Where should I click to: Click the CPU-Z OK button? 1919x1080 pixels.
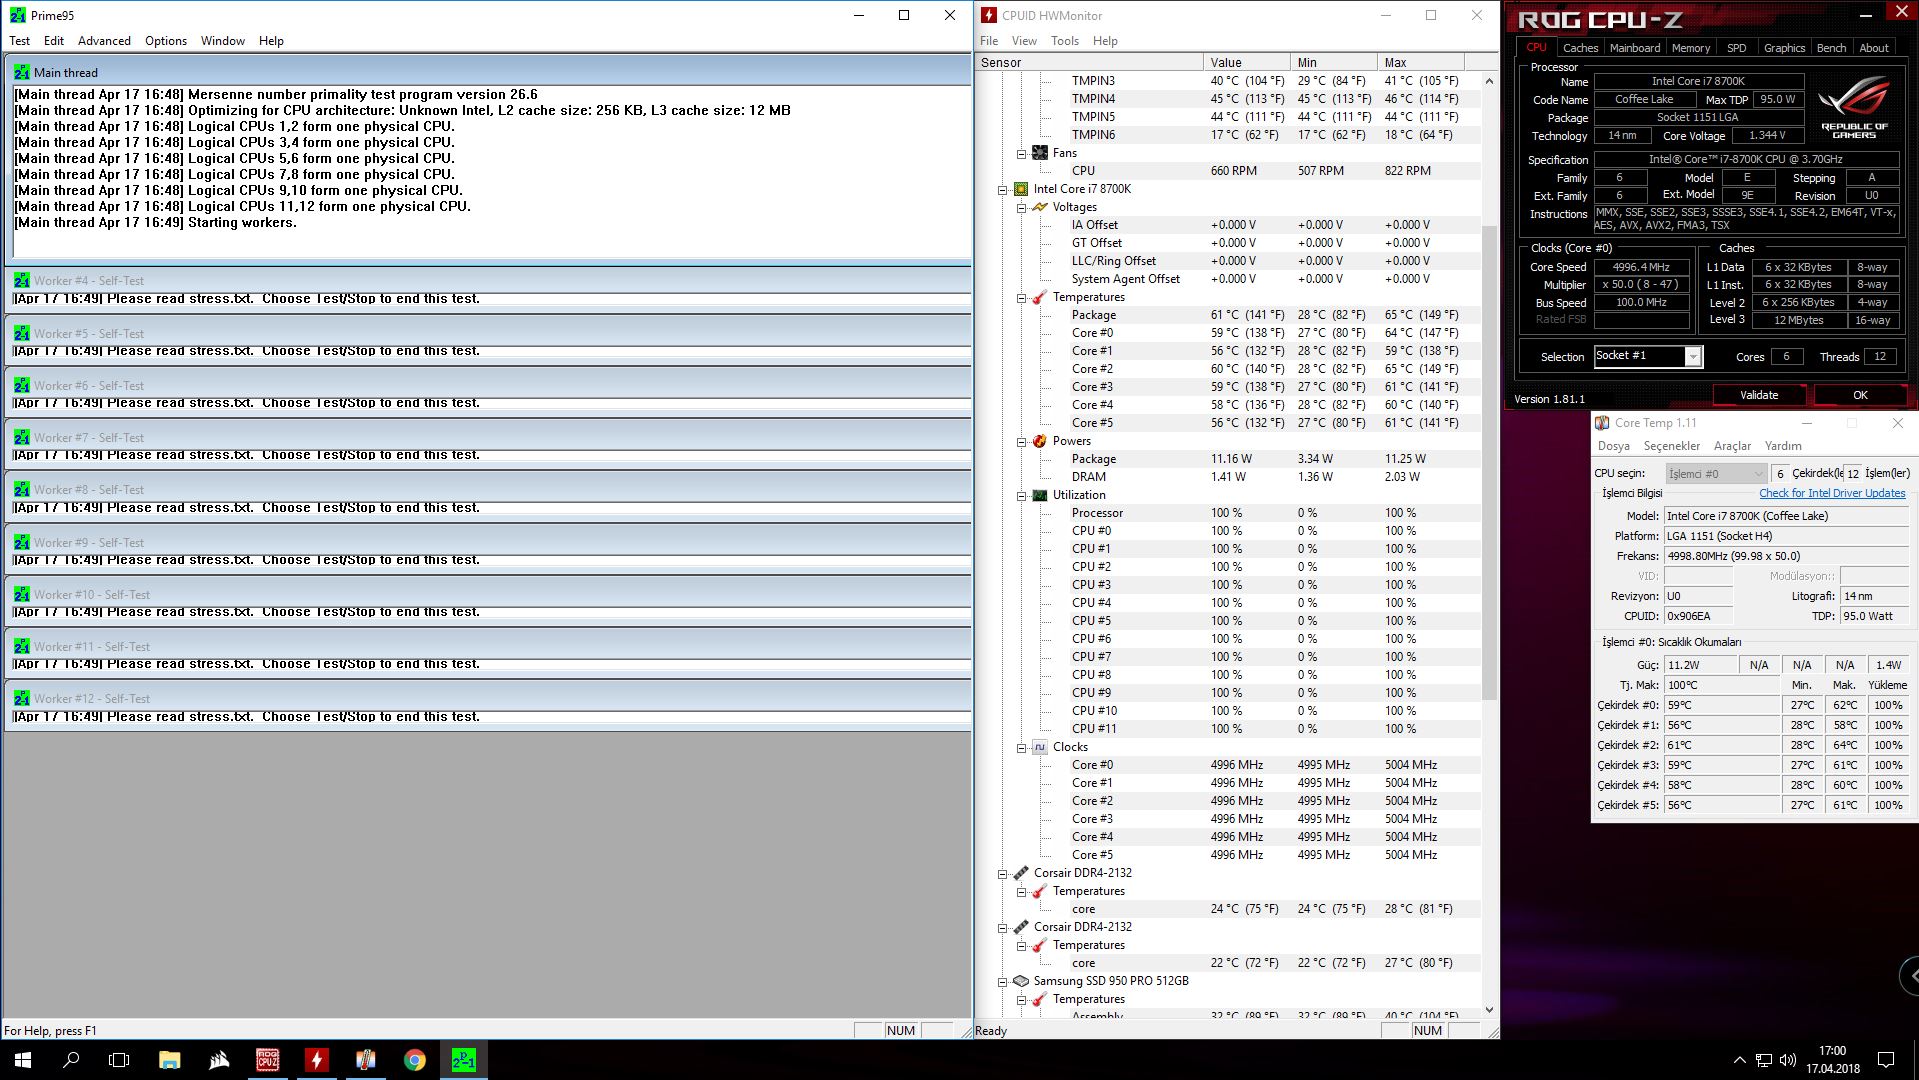(x=1860, y=395)
